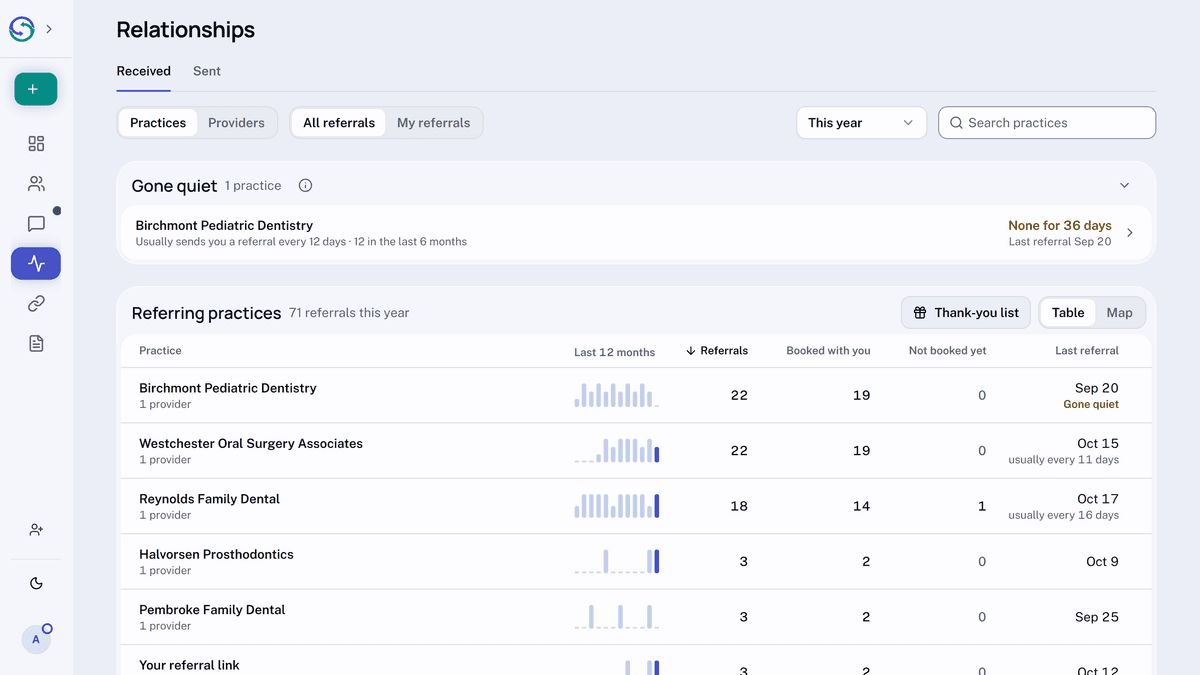Viewport: 1200px width, 675px height.
Task: Sort by the Referrals column
Action: [x=717, y=351]
